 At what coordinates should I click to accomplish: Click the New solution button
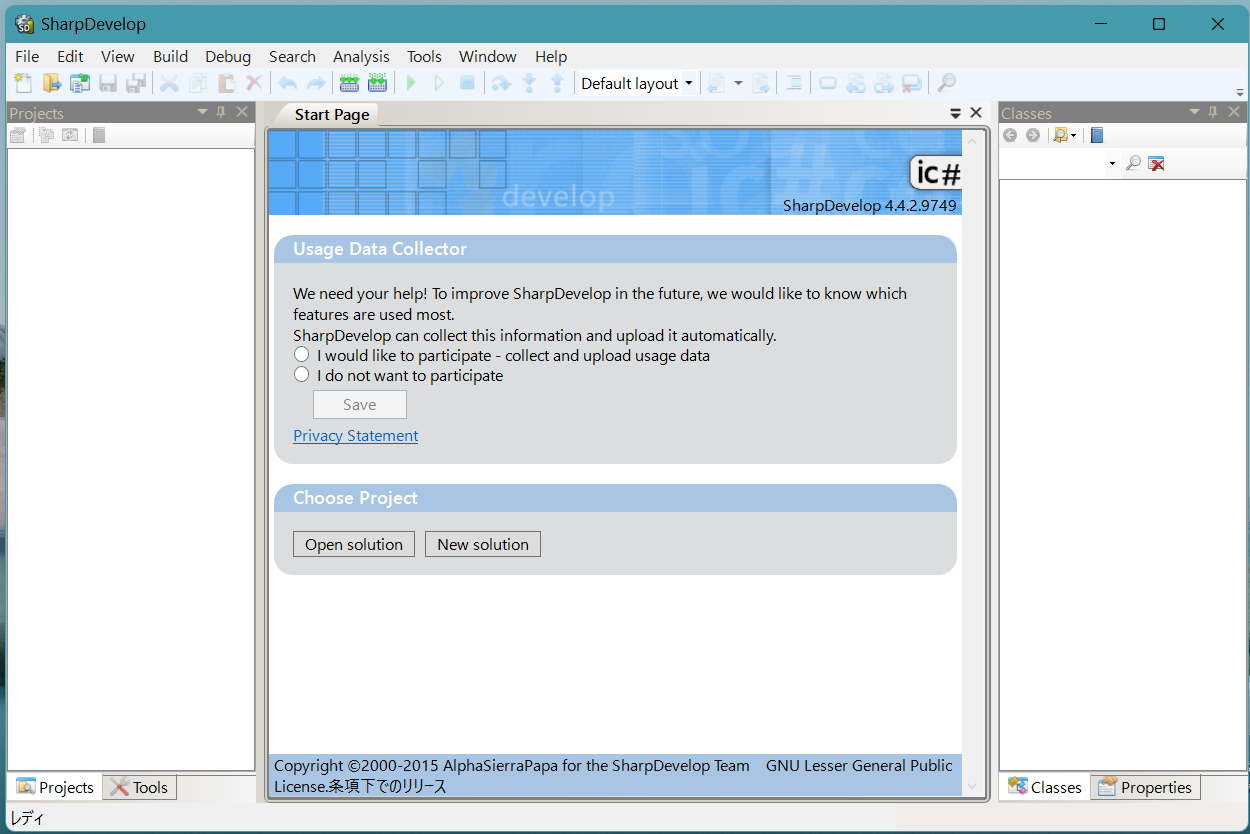point(483,544)
